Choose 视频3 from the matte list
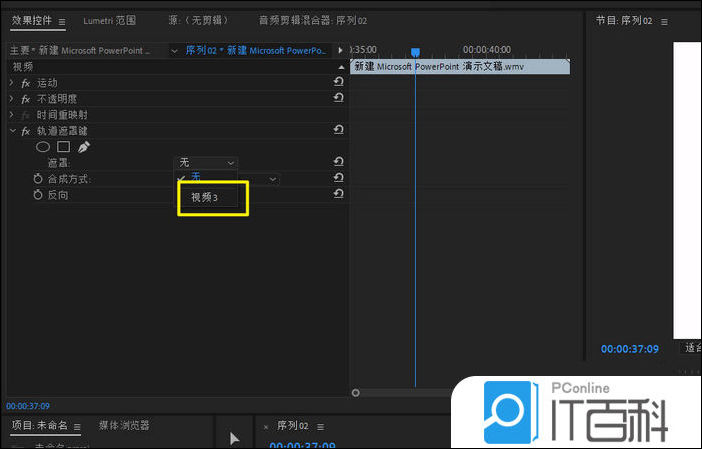 coord(204,198)
